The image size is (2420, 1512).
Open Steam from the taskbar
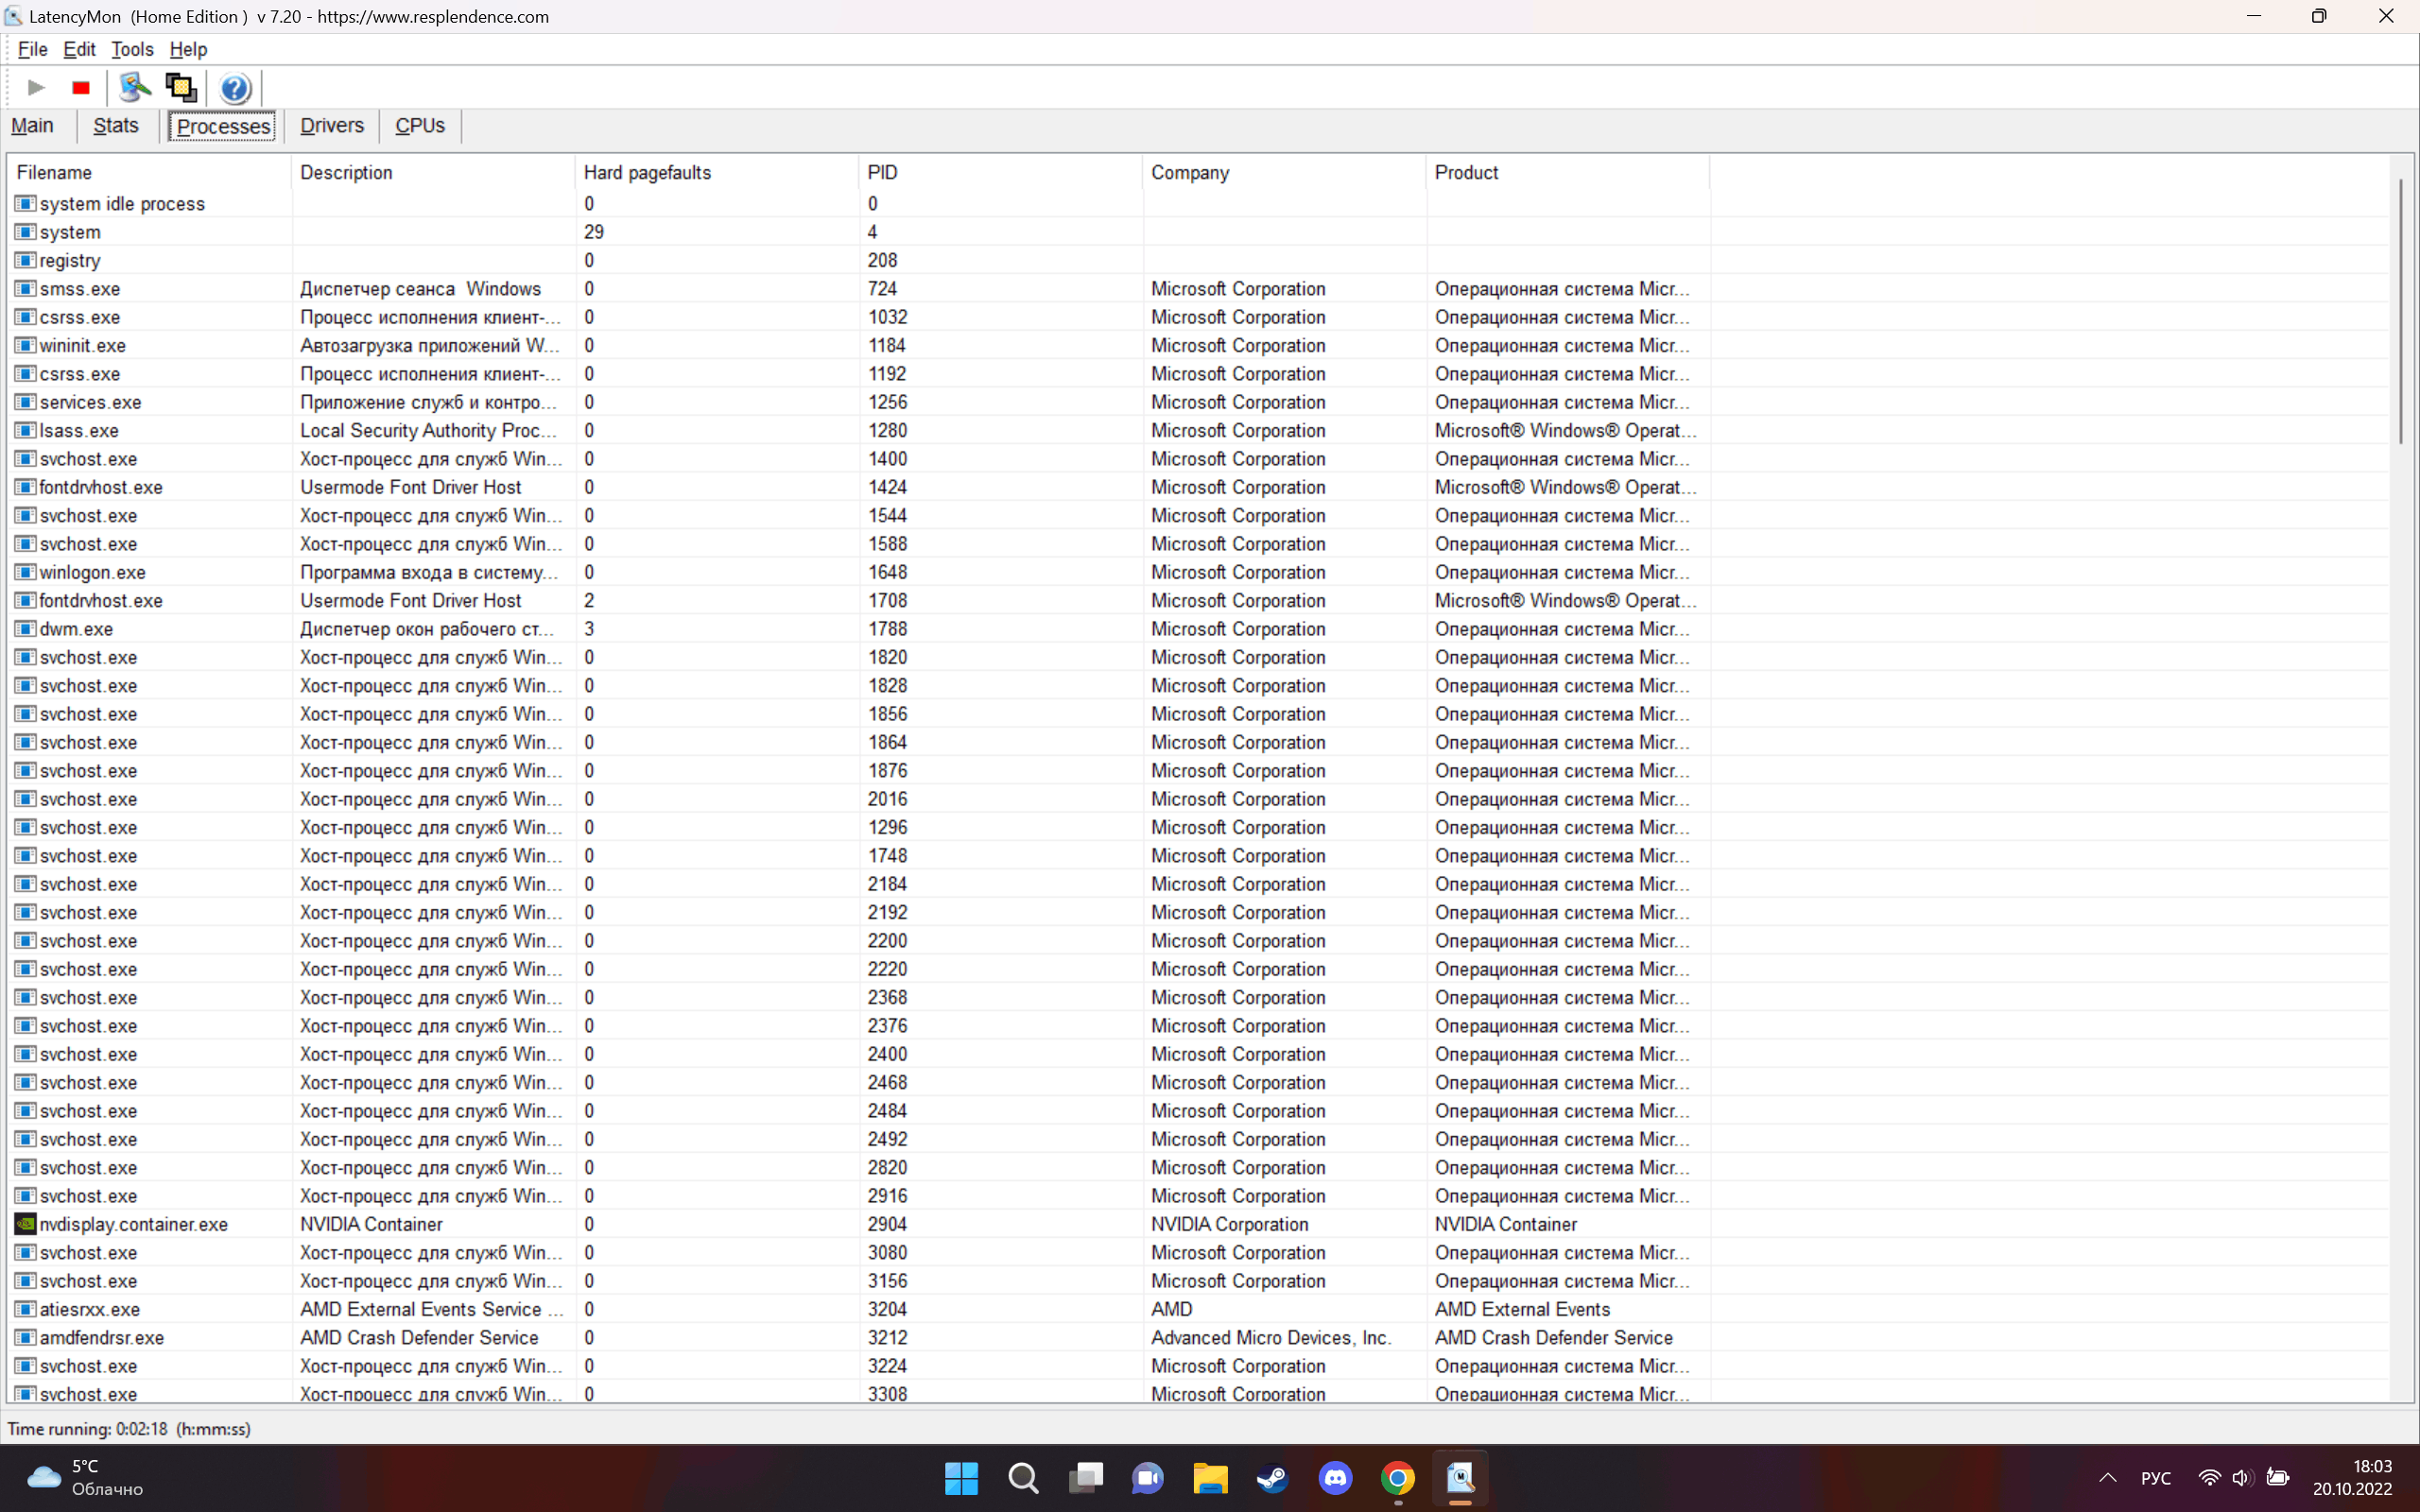point(1273,1478)
